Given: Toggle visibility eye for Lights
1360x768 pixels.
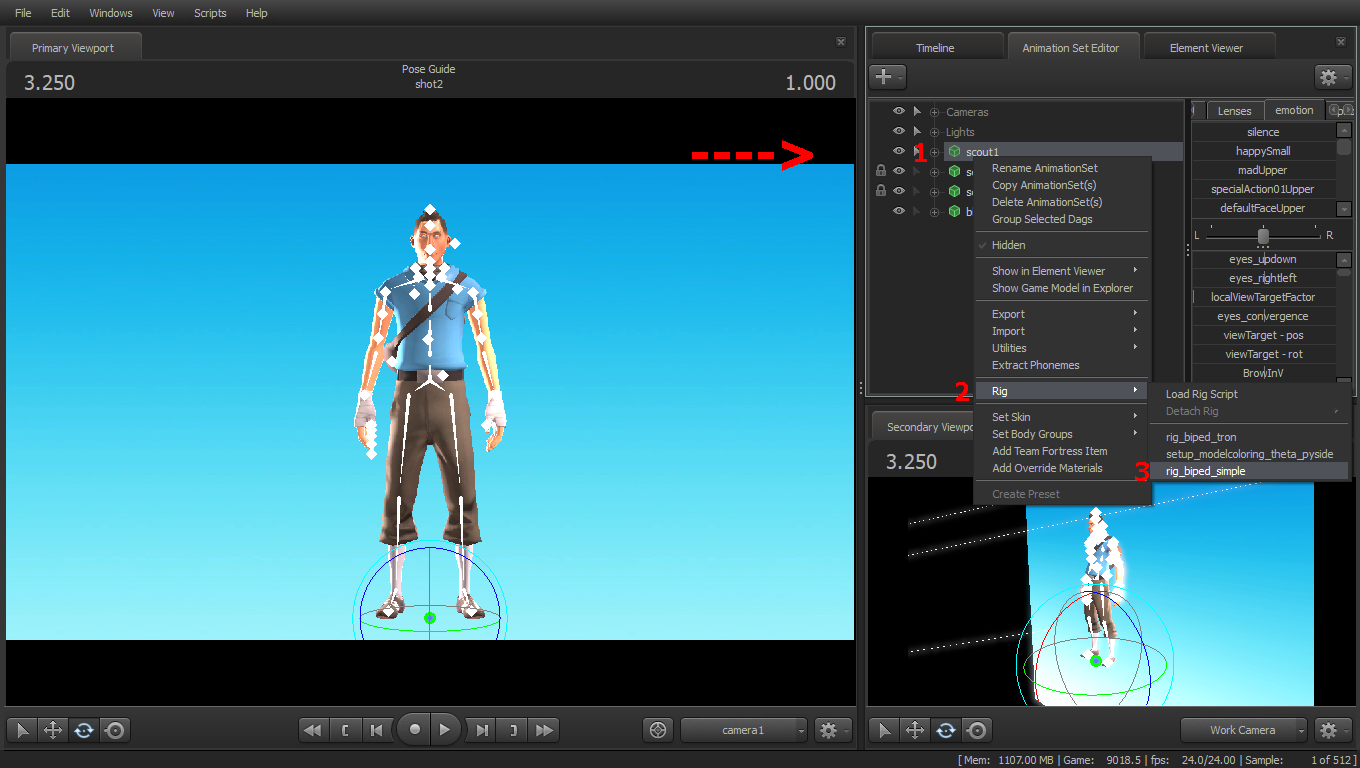Looking at the screenshot, I should click(x=898, y=131).
